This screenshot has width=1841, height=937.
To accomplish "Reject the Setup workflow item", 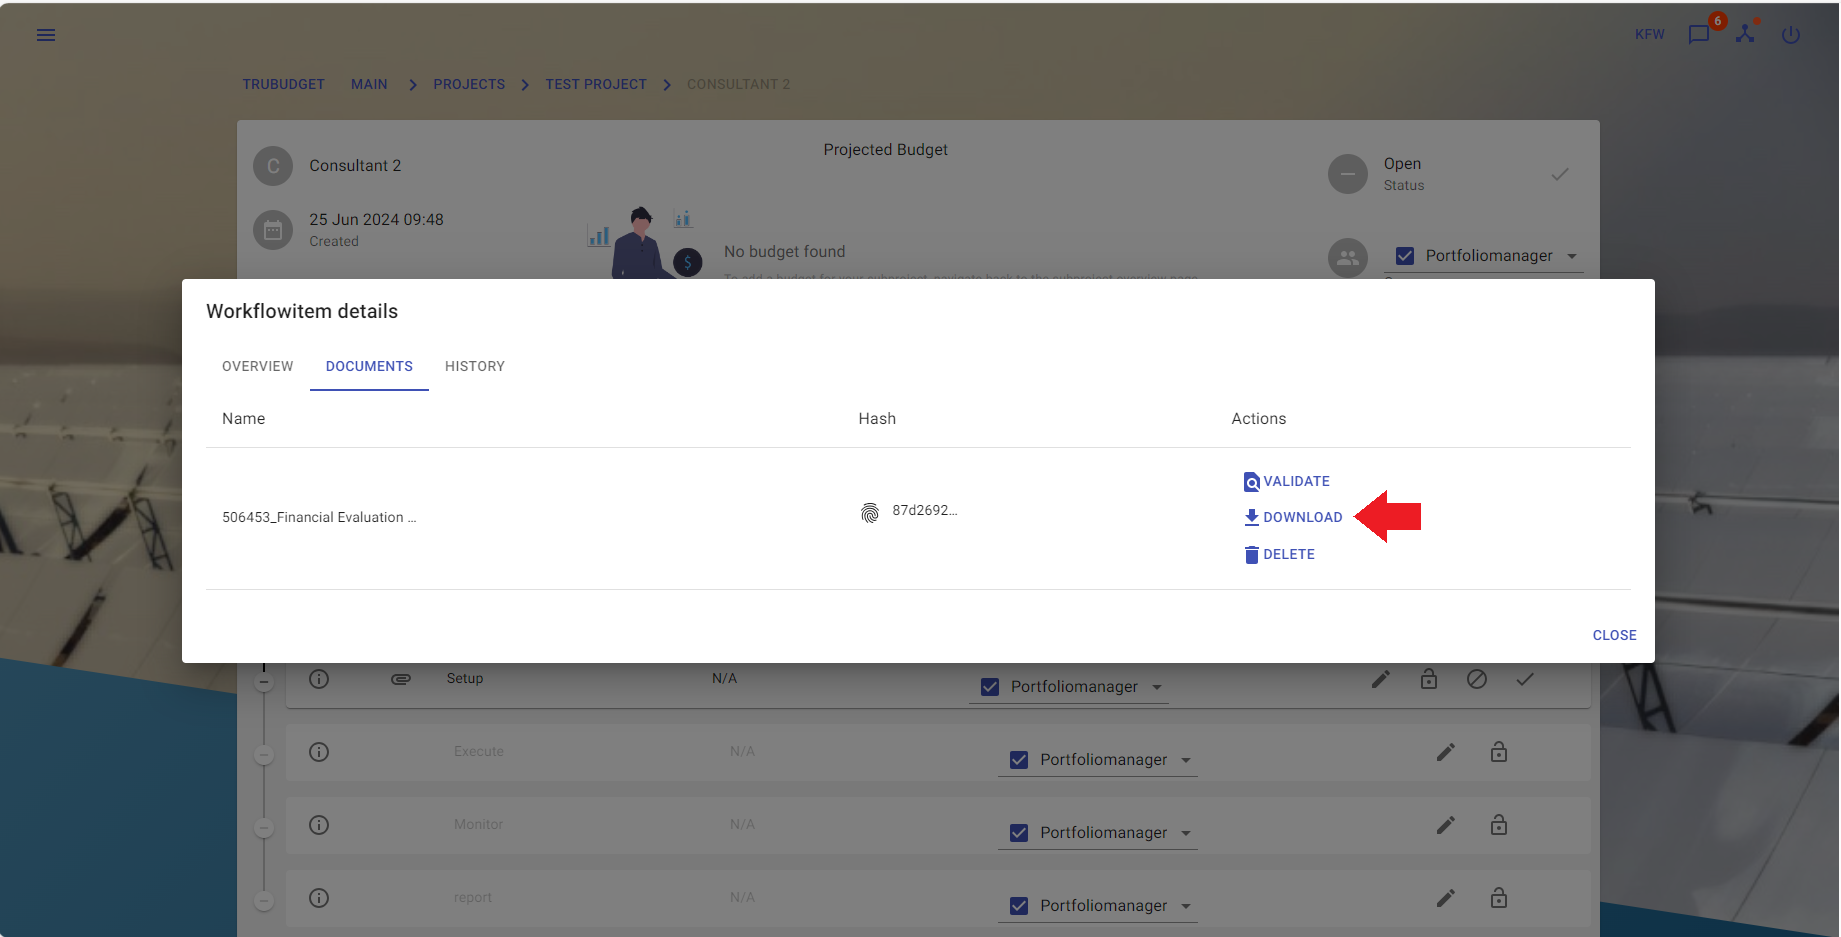I will [1477, 679].
